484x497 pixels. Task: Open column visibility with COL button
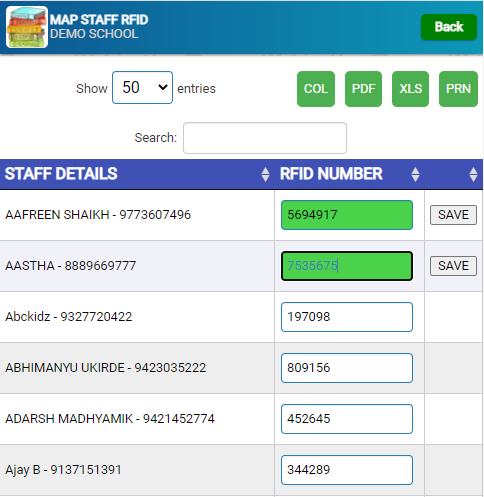click(316, 89)
